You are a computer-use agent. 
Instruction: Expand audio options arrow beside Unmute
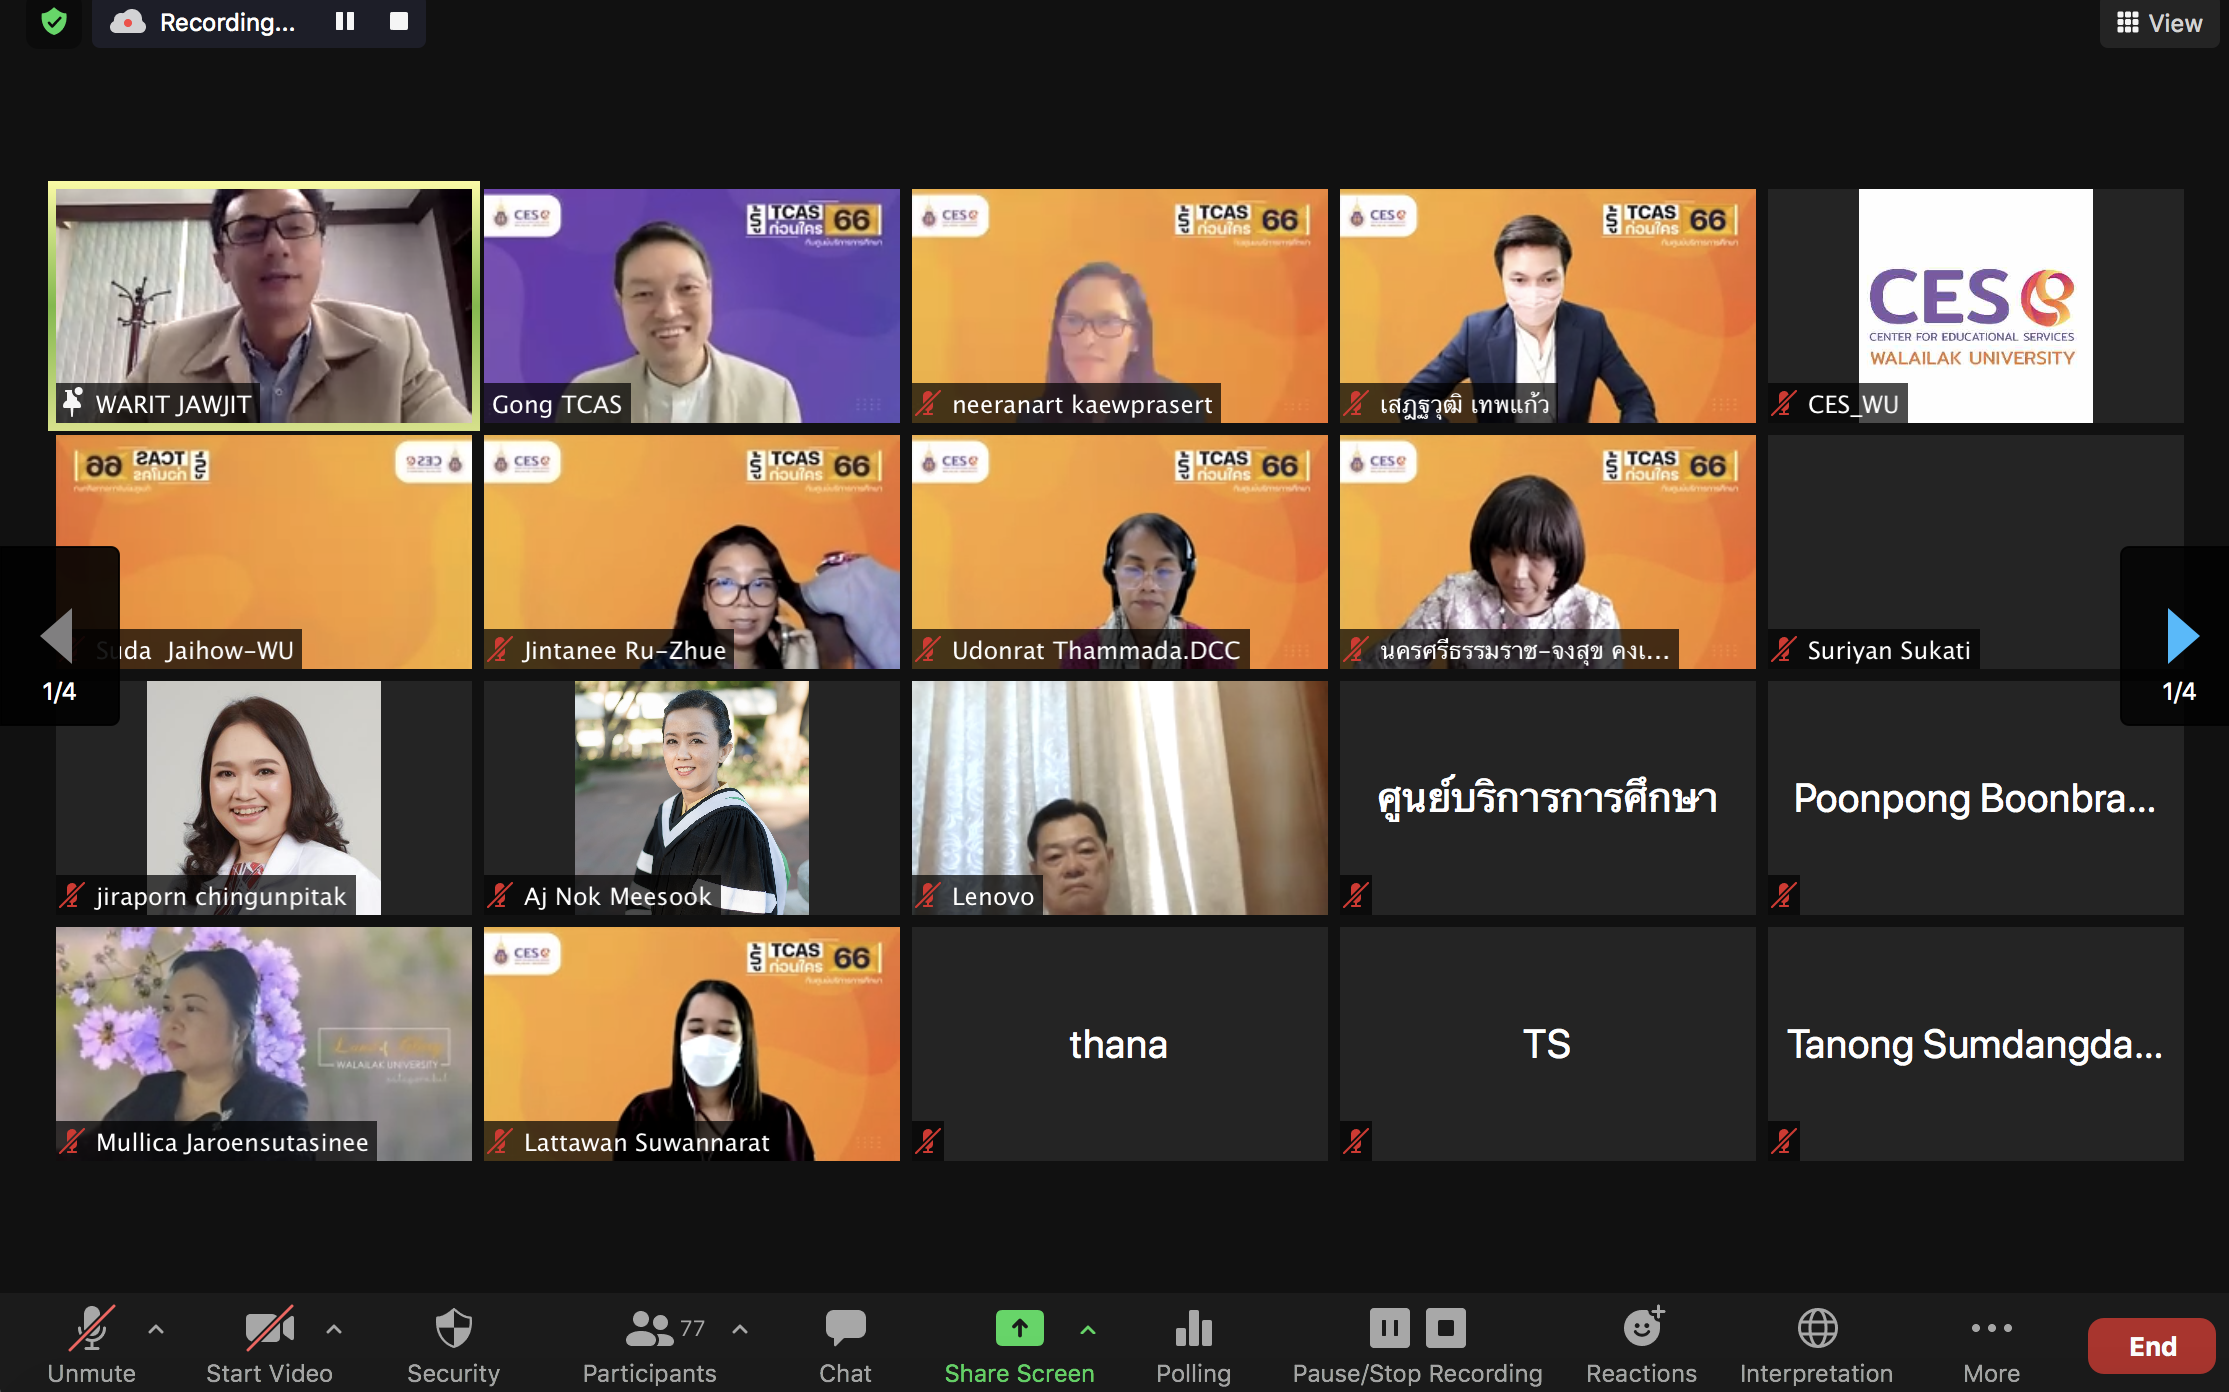156,1329
